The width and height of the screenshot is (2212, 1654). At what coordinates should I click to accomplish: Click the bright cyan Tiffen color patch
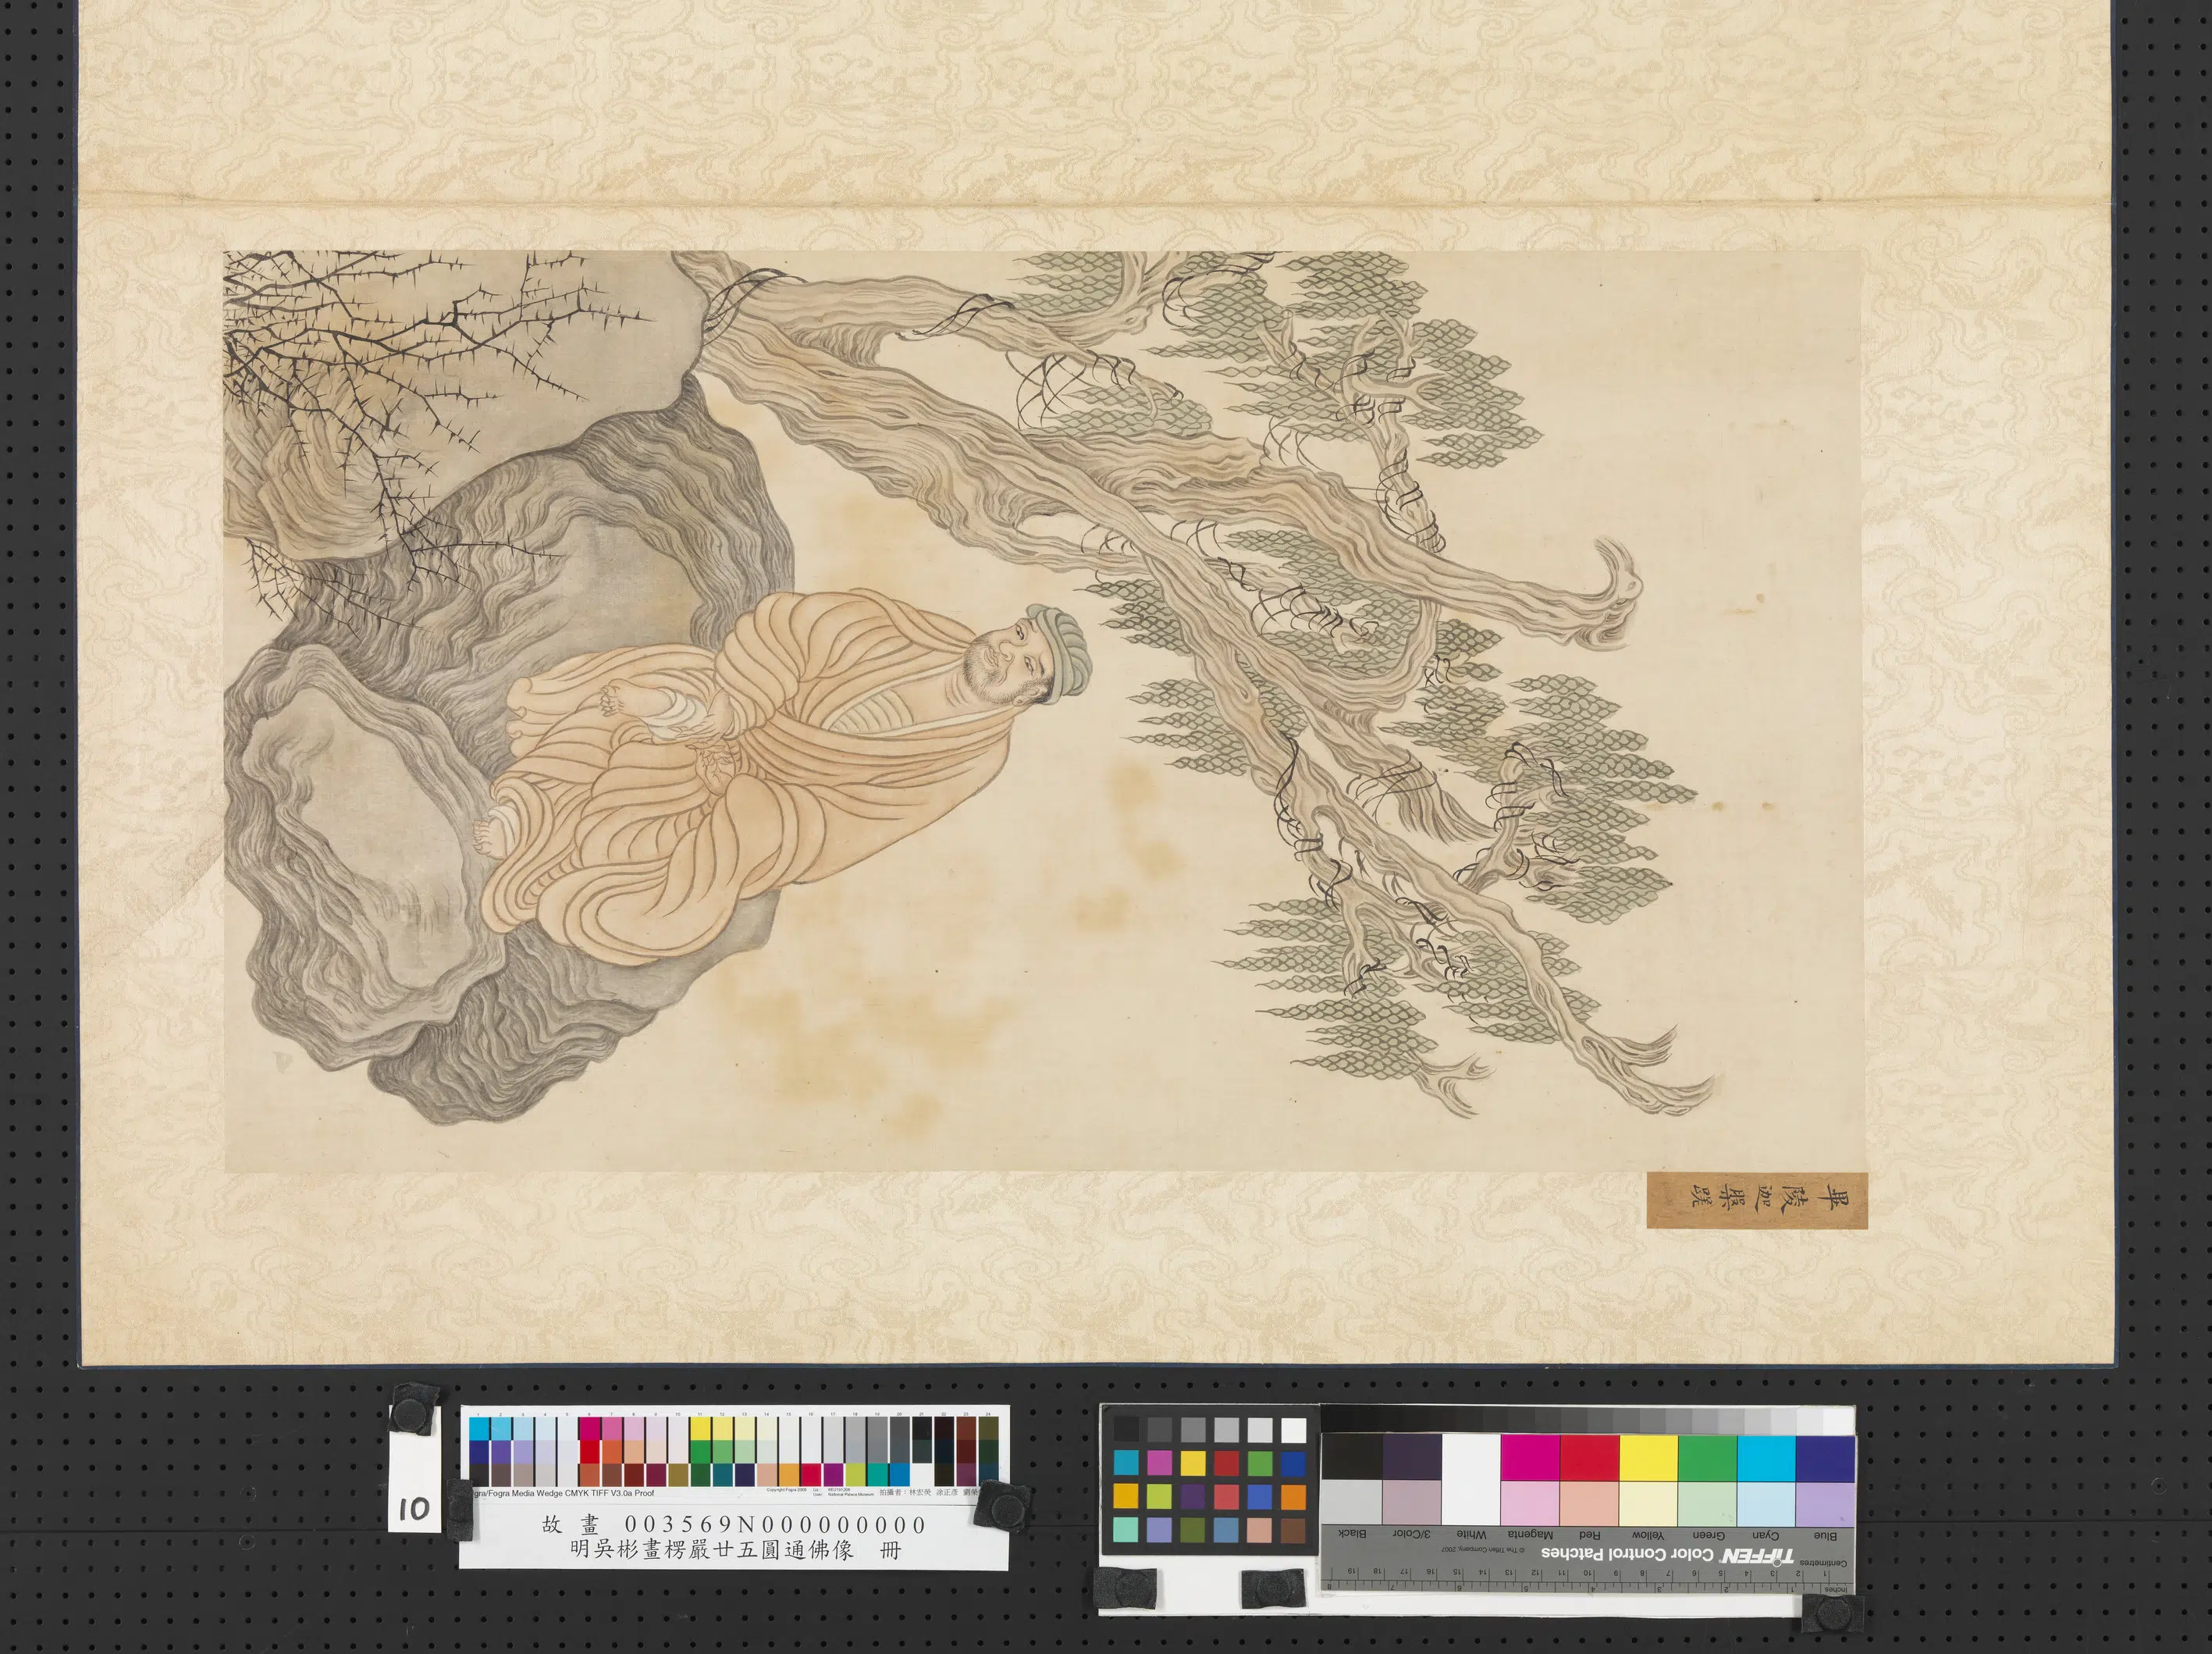[1766, 1457]
